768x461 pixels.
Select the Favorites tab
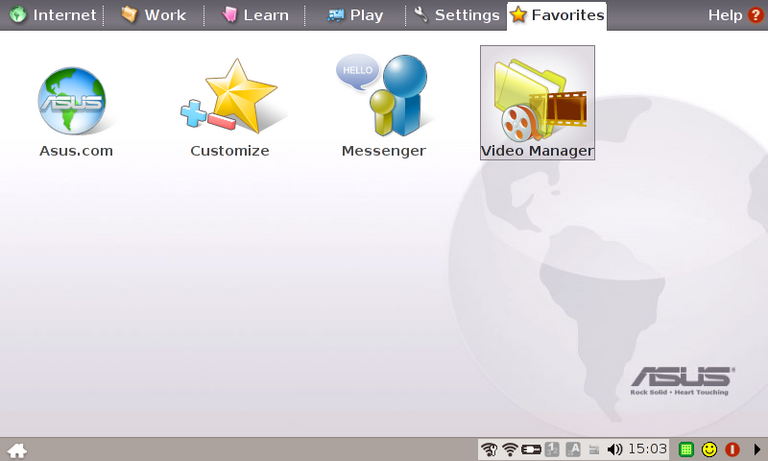(557, 16)
